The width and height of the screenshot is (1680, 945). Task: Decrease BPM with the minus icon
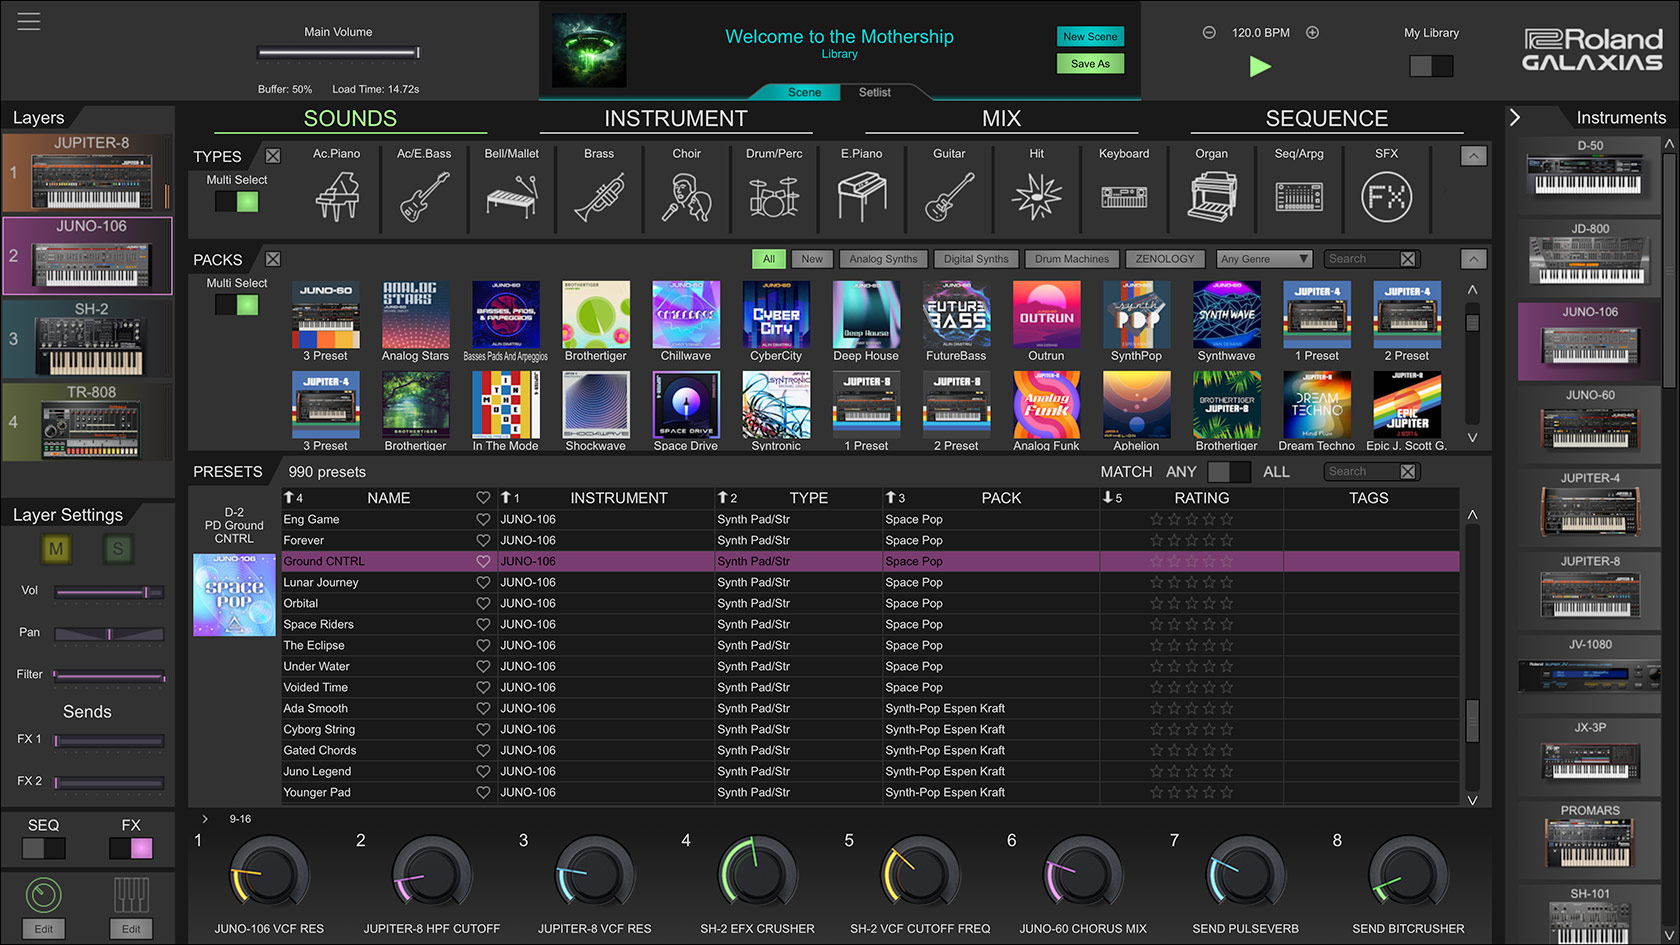pyautogui.click(x=1209, y=32)
